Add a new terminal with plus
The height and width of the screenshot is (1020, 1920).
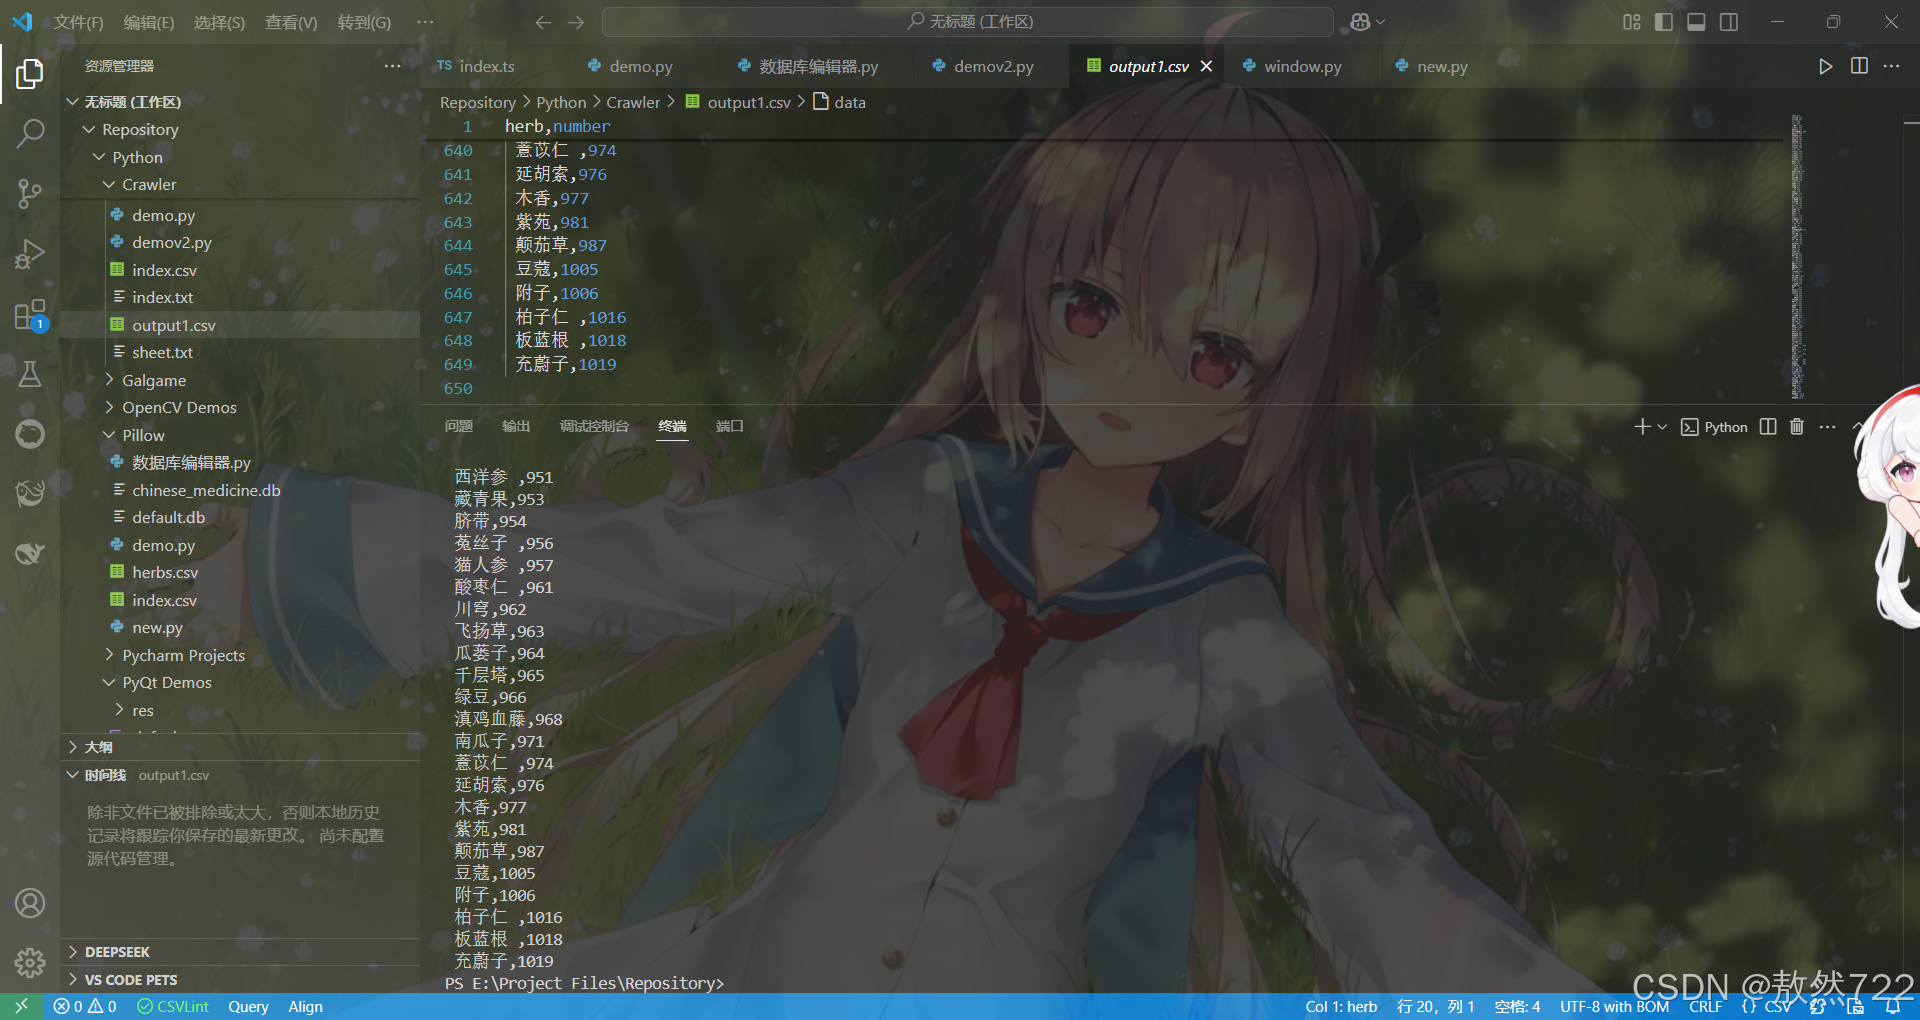click(1642, 427)
